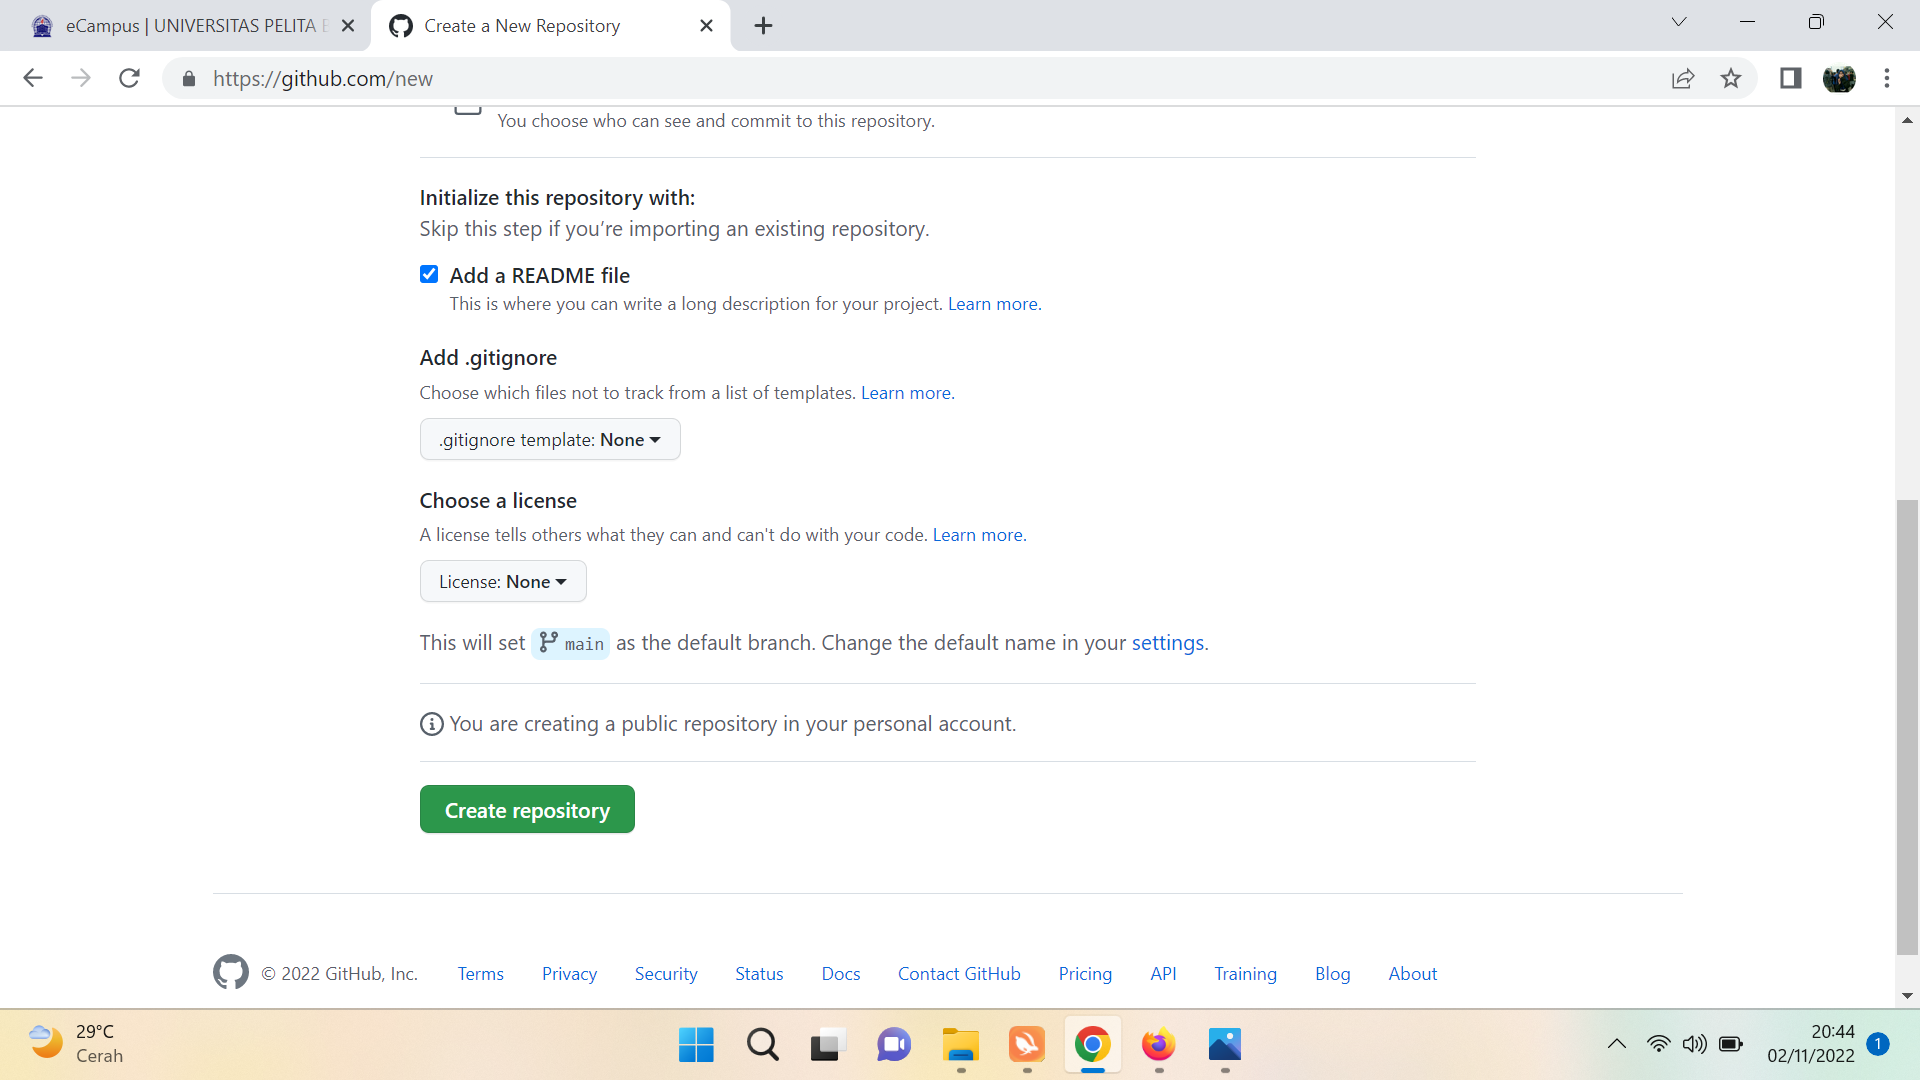Click the share page icon in address bar

(x=1683, y=78)
